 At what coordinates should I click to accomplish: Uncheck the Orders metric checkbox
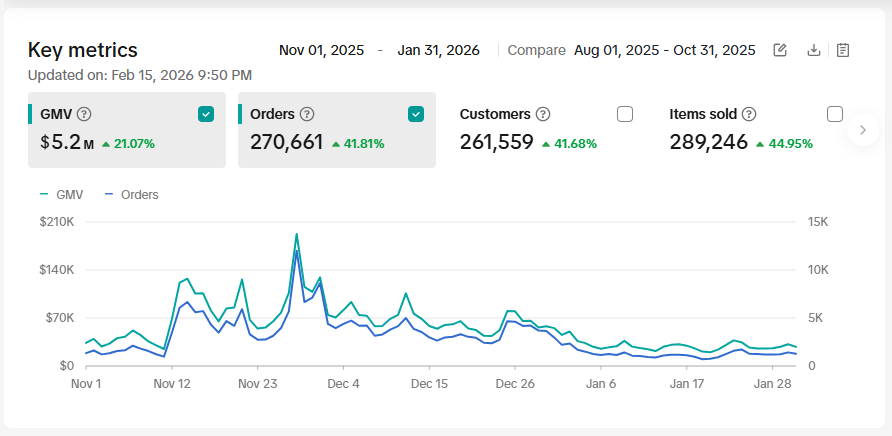click(416, 114)
